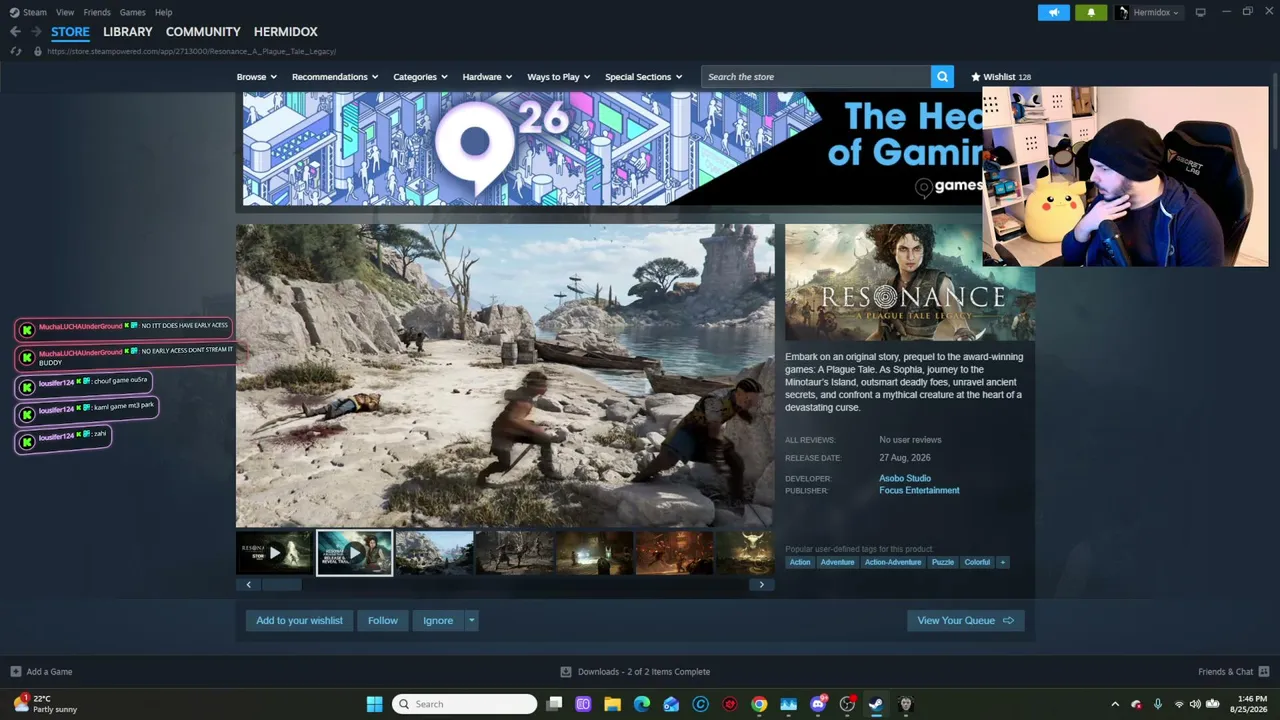This screenshot has height=720, width=1280.
Task: Open the Wishlist link
Action: (x=1001, y=77)
